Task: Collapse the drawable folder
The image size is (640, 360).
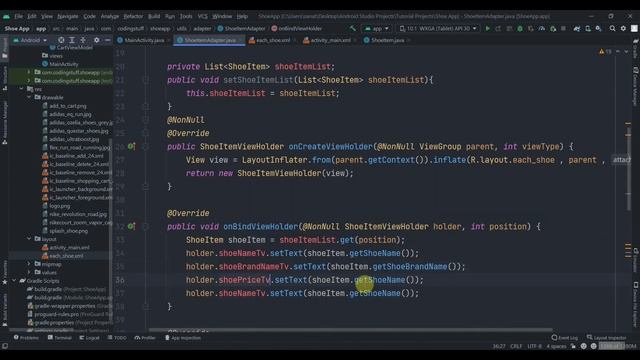Action: (x=29, y=97)
